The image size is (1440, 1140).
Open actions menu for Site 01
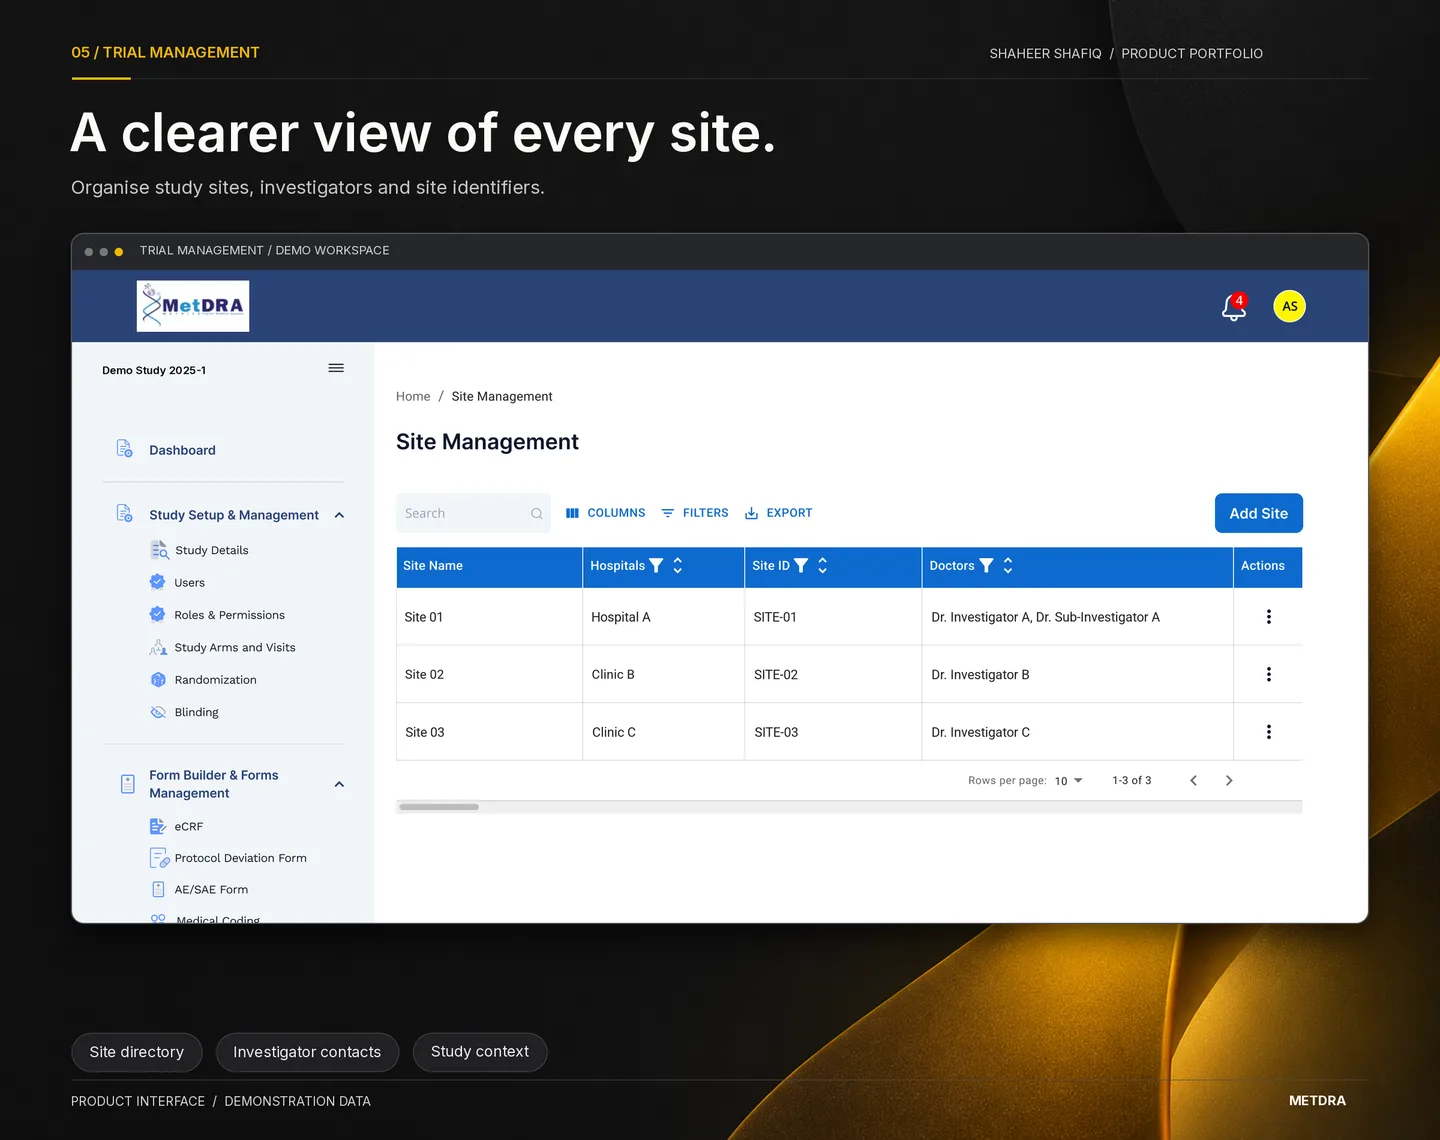[x=1269, y=617]
